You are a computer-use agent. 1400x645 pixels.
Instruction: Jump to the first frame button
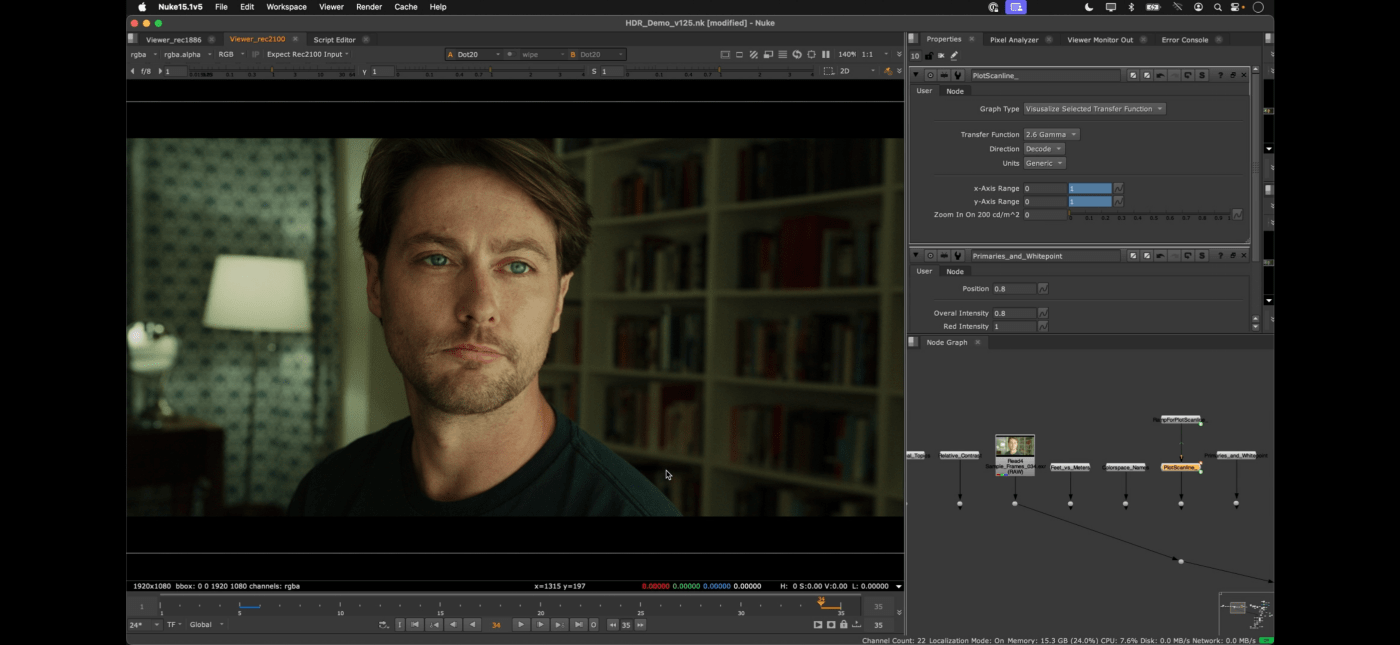pyautogui.click(x=415, y=625)
